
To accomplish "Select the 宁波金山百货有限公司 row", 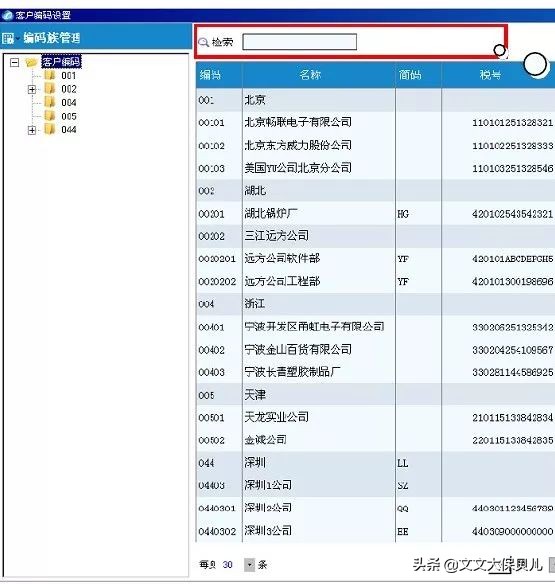I will tap(375, 350).
